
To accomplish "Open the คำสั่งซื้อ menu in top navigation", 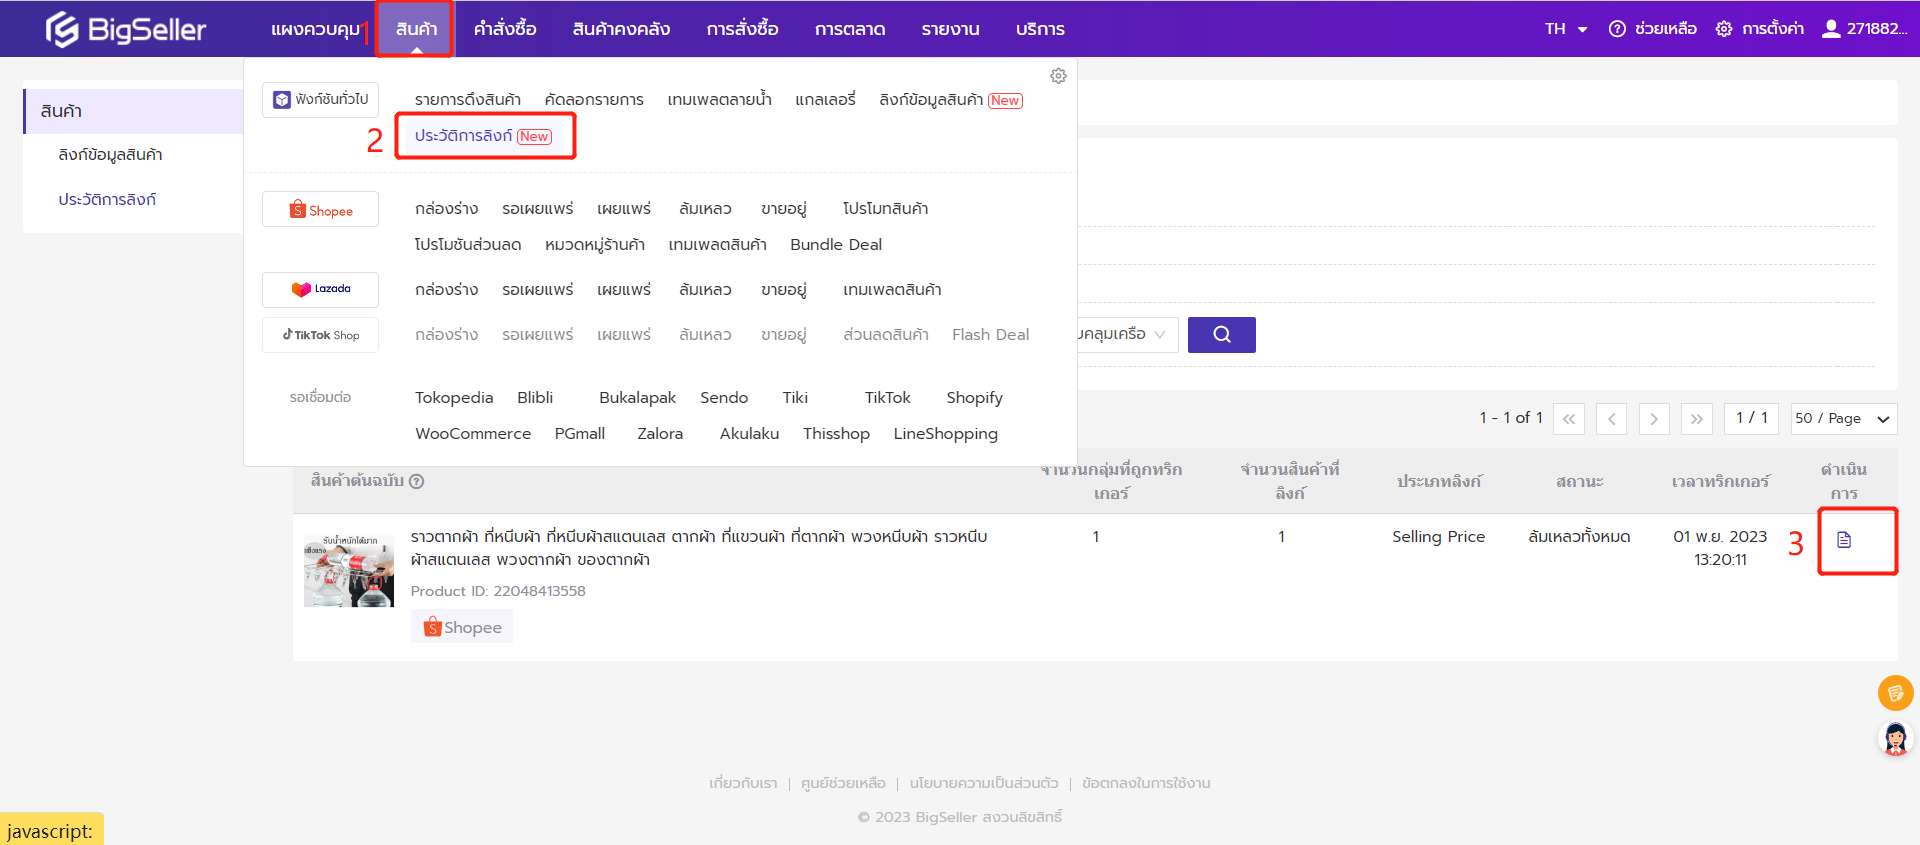I will click(x=505, y=29).
